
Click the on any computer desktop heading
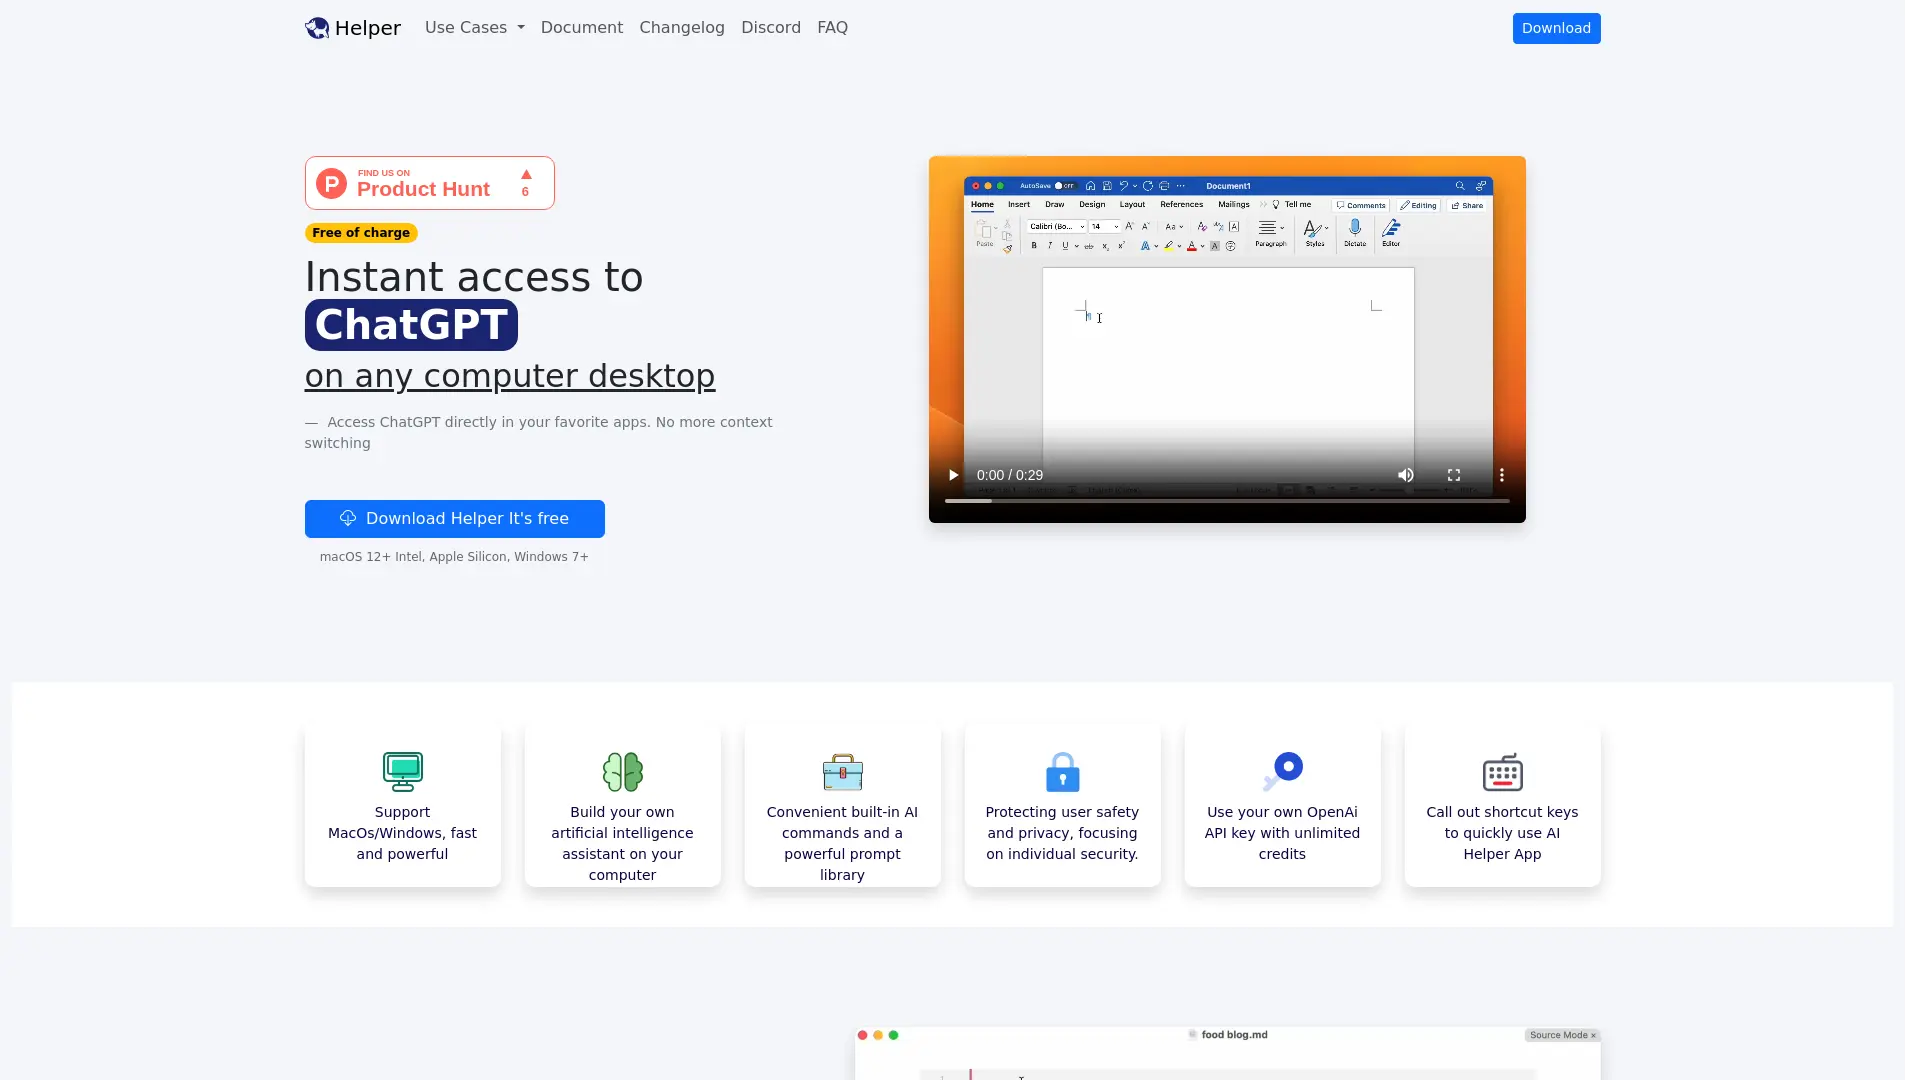pos(510,376)
